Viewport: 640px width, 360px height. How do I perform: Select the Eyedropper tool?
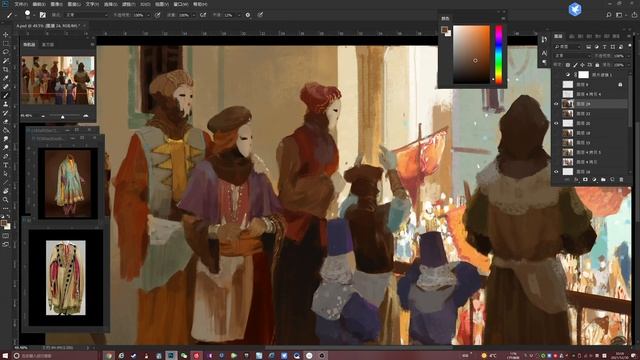tap(6, 78)
